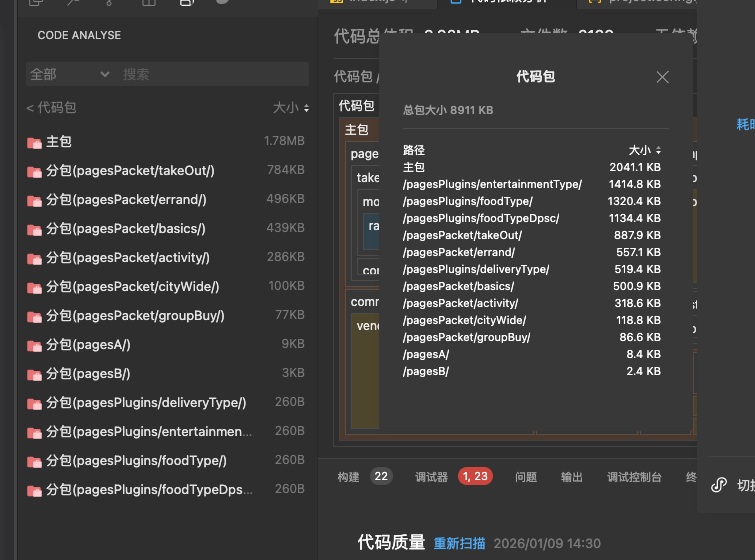Open the 输出 tab
This screenshot has height=560, width=755.
[571, 477]
